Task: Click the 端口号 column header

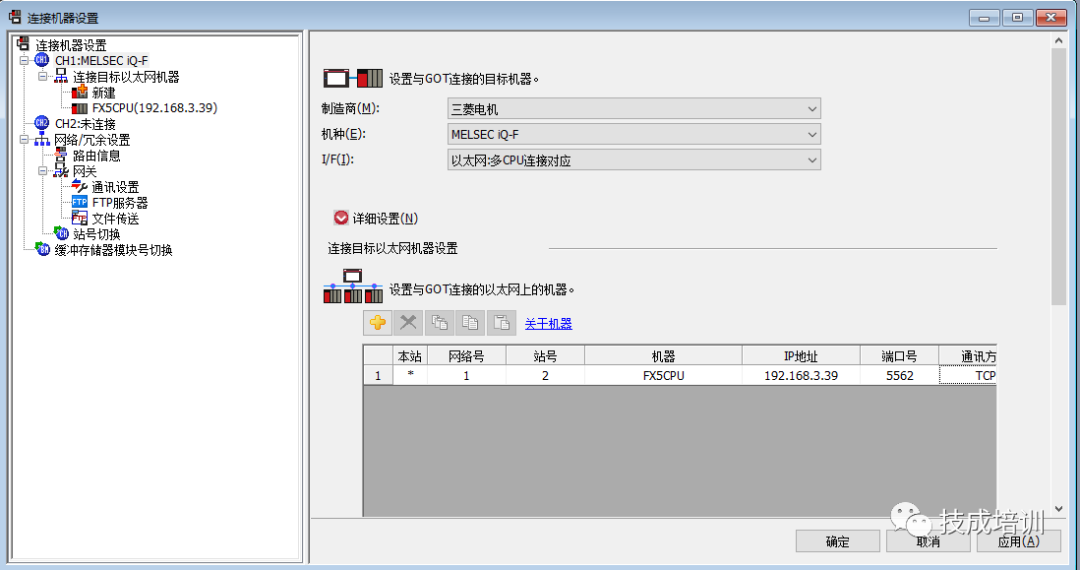Action: 899,356
